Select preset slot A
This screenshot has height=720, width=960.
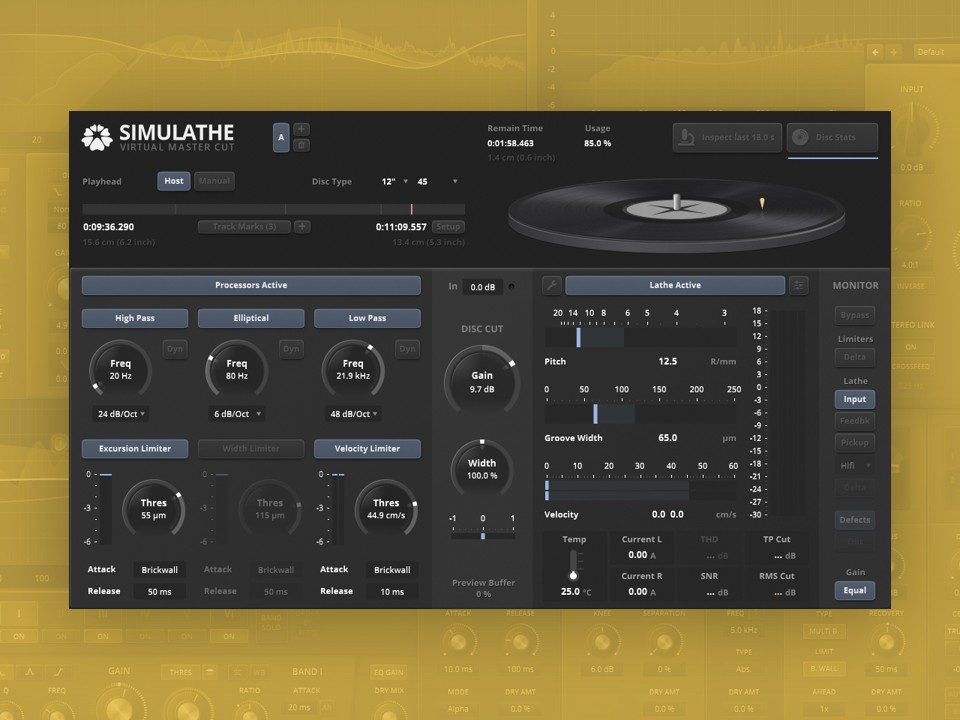point(281,137)
